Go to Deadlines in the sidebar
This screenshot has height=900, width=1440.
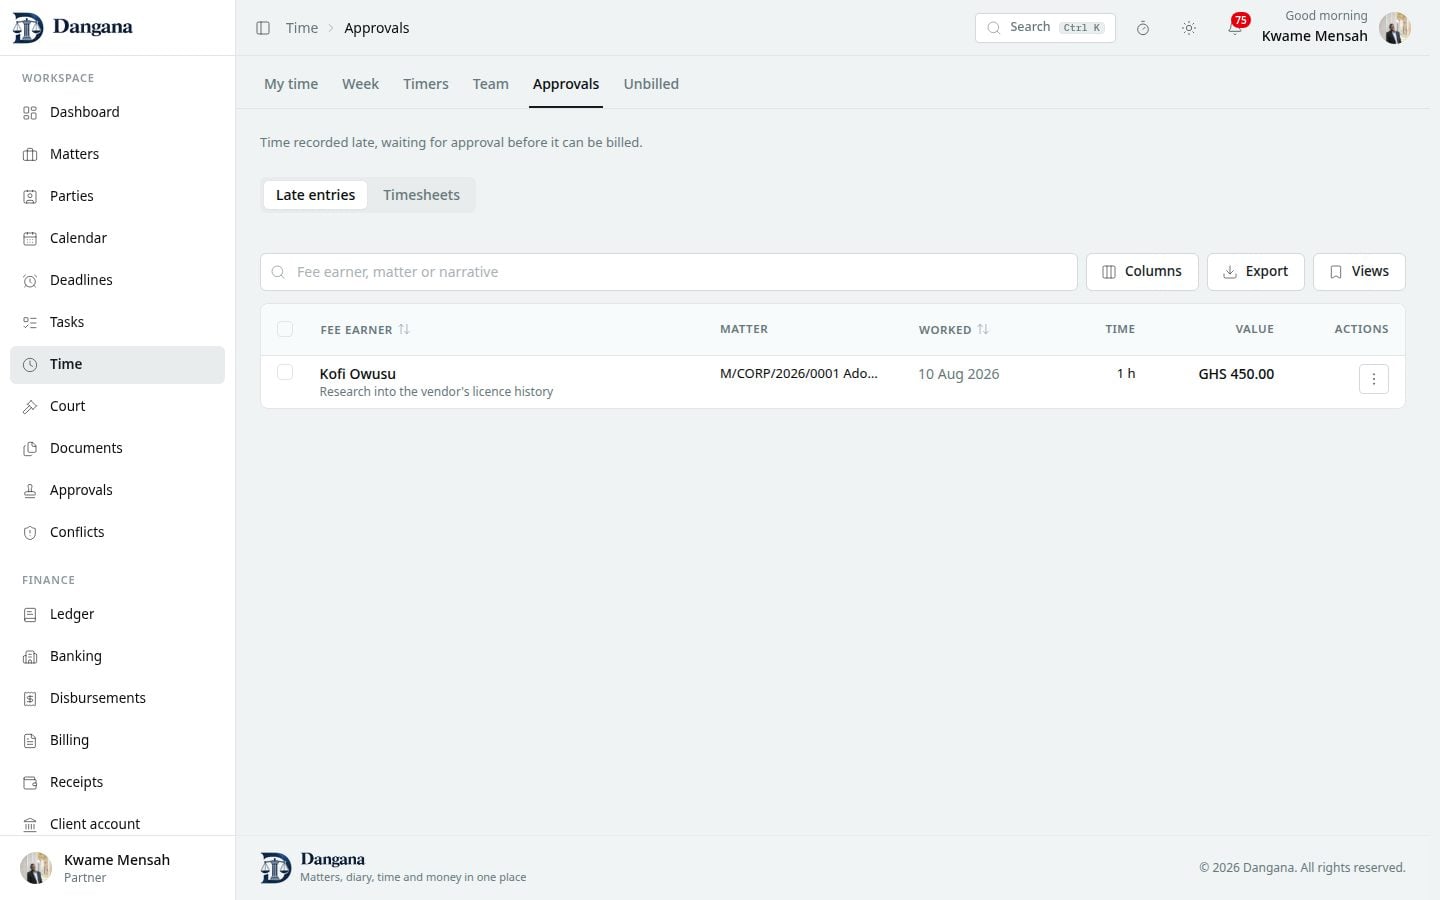point(117,280)
